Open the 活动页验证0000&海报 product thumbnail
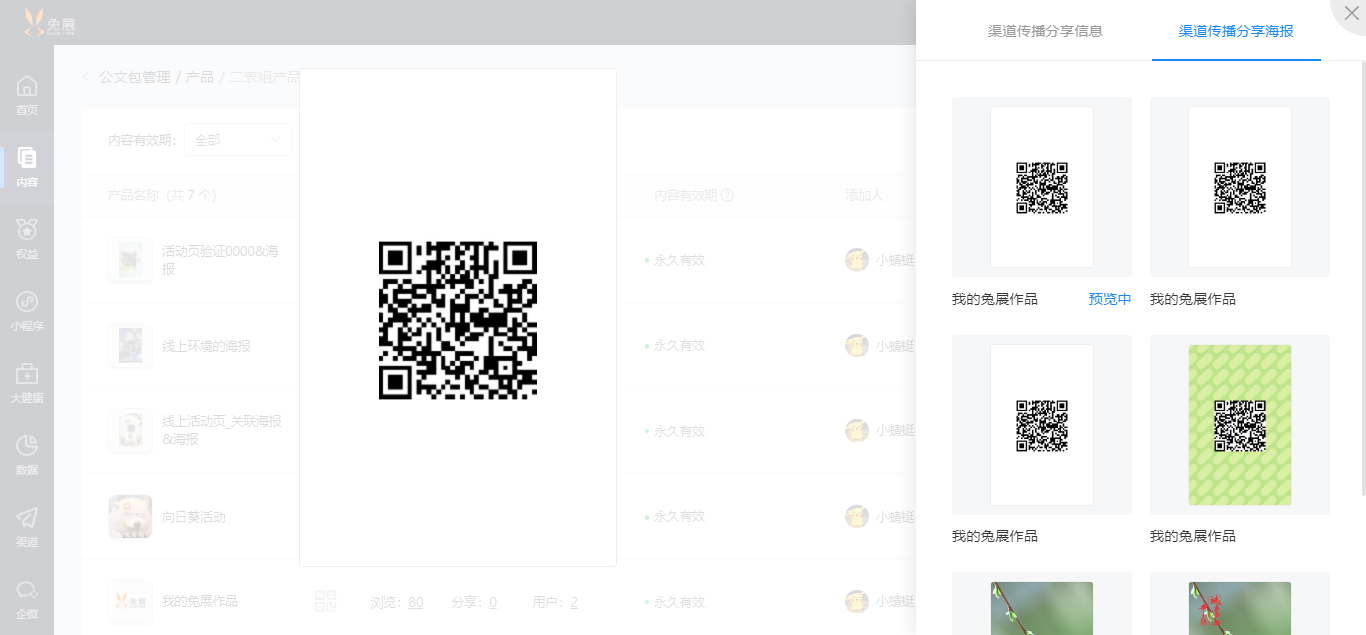1366x635 pixels. (x=130, y=260)
